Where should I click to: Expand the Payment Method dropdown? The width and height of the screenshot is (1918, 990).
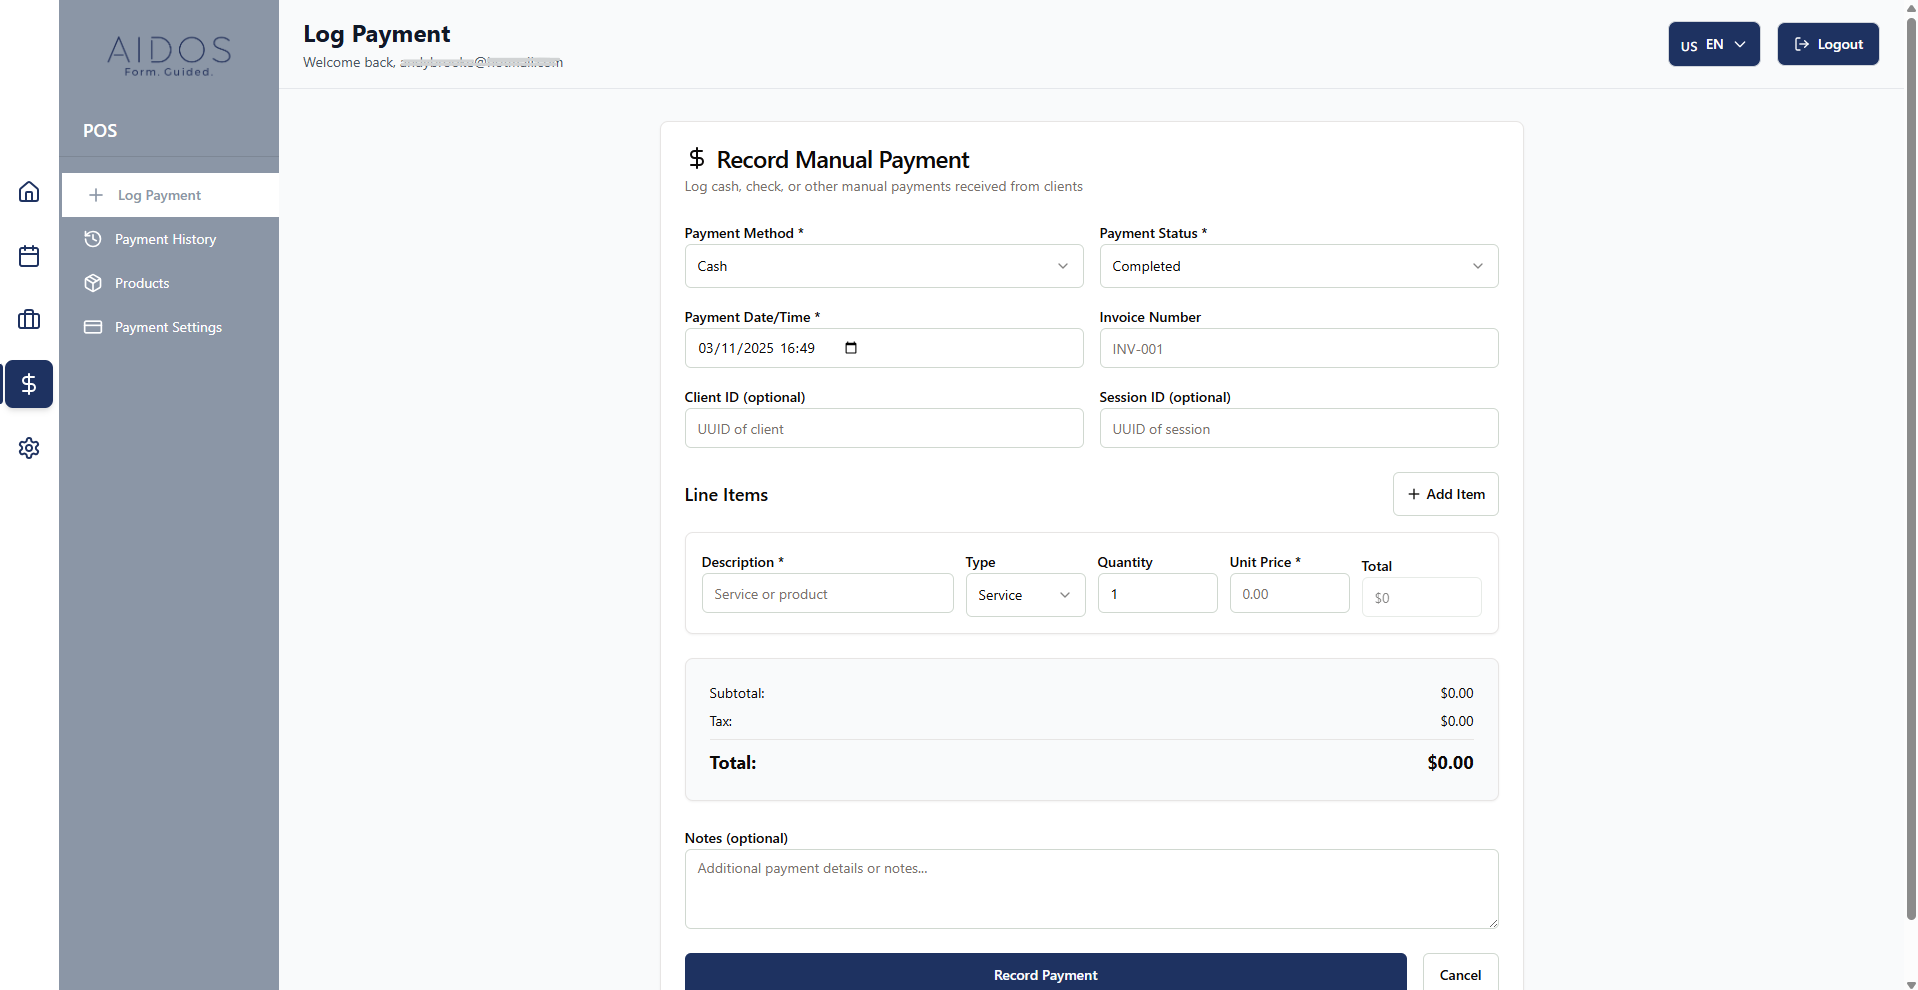pos(884,266)
